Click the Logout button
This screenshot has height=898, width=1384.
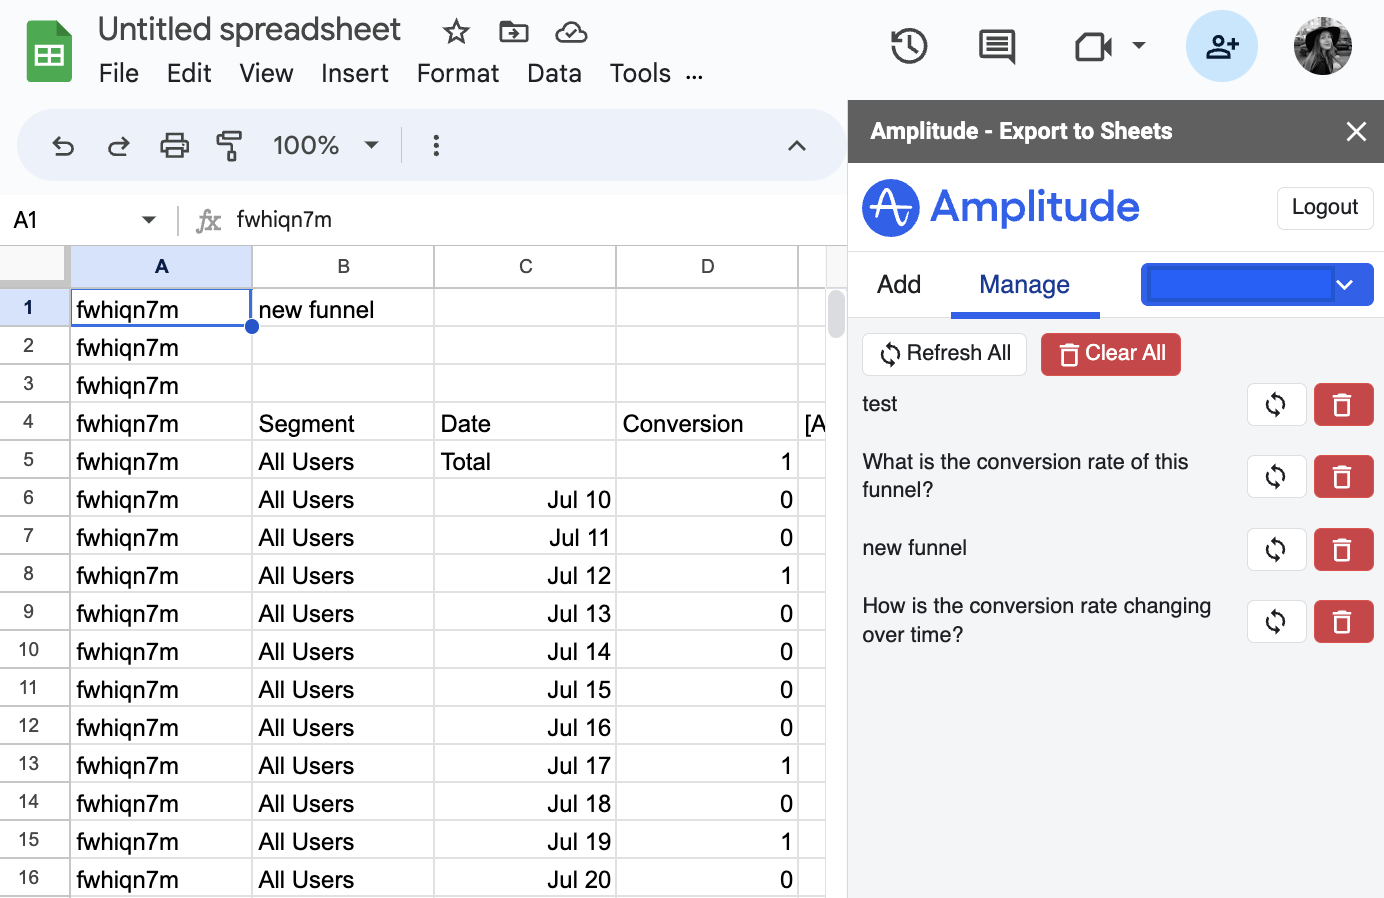click(1325, 208)
